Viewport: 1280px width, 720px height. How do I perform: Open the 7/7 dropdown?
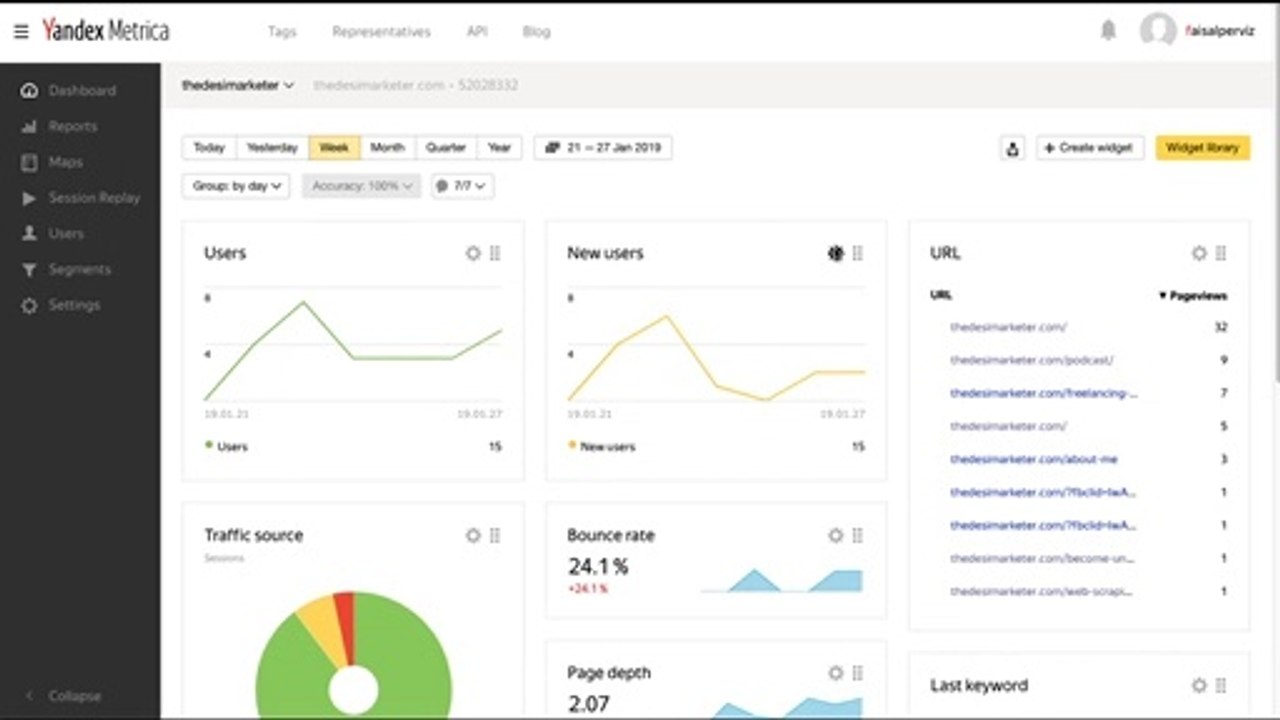tap(462, 186)
